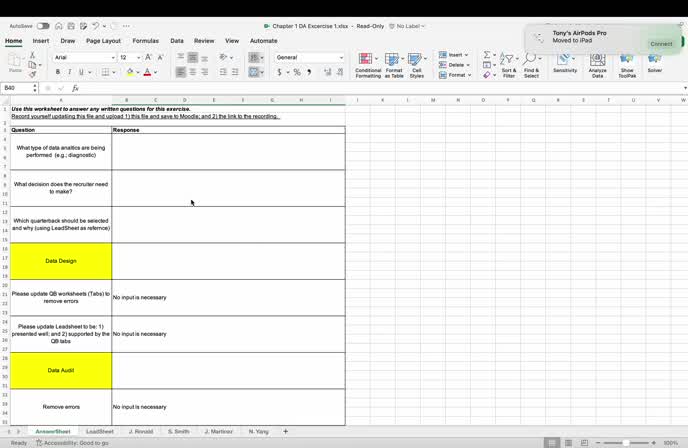The width and height of the screenshot is (688, 448).
Task: Click the Increase Decimal icon
Action: 327,72
